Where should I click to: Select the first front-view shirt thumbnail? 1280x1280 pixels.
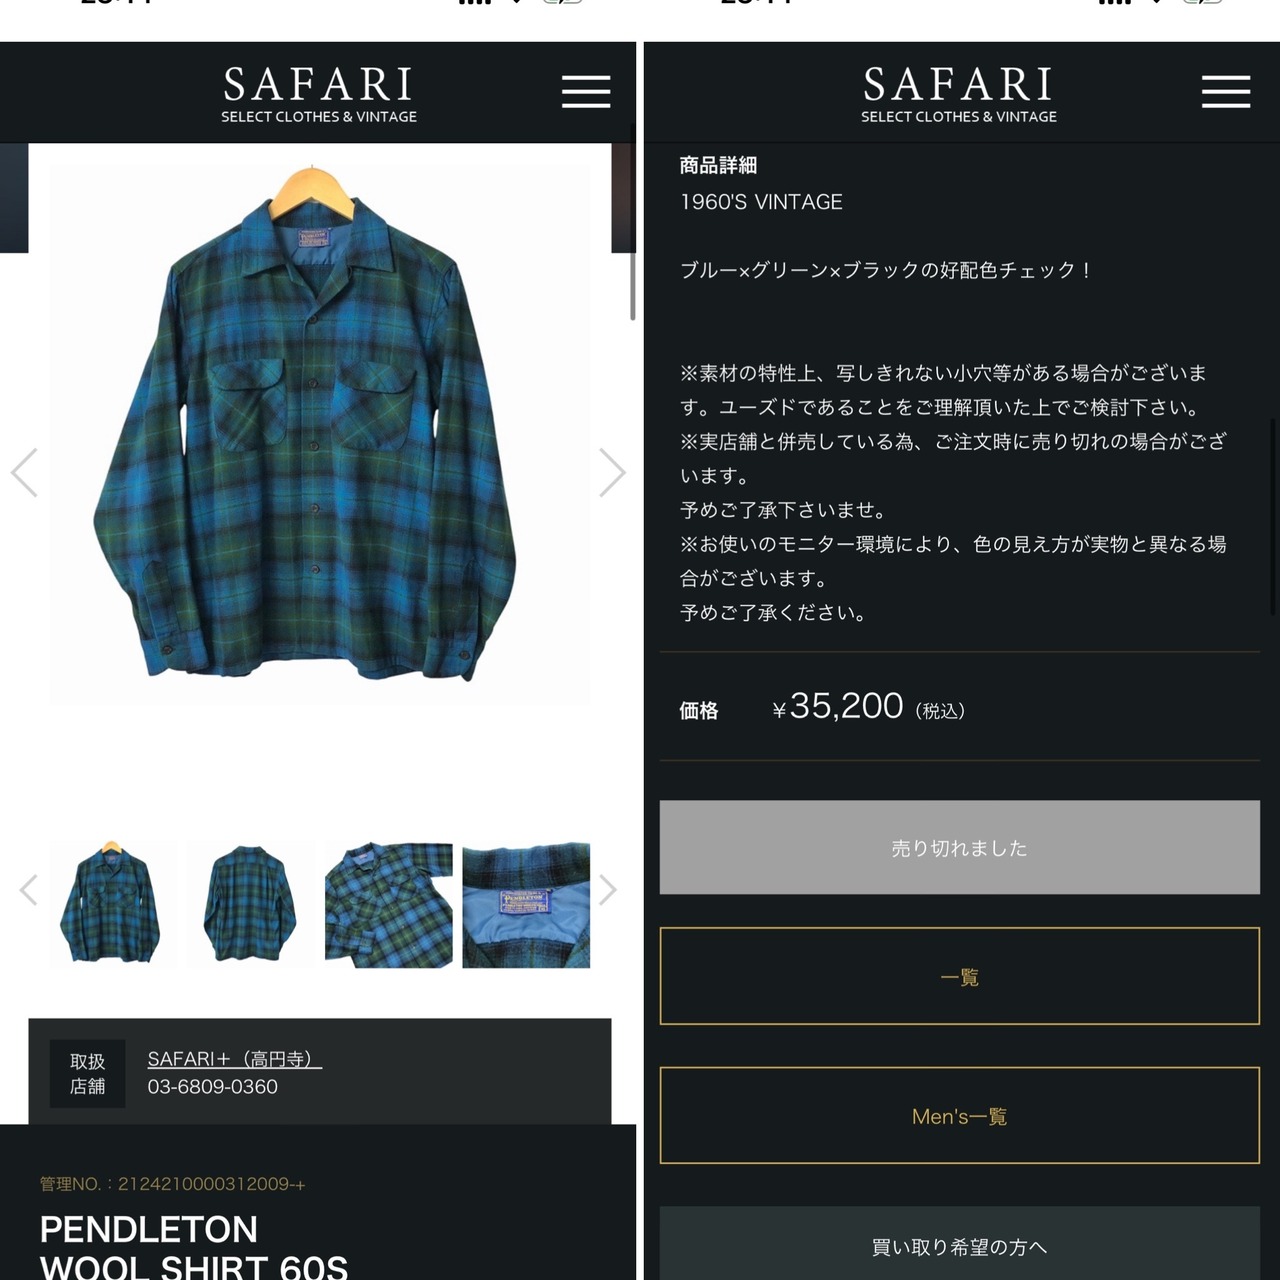pos(113,905)
